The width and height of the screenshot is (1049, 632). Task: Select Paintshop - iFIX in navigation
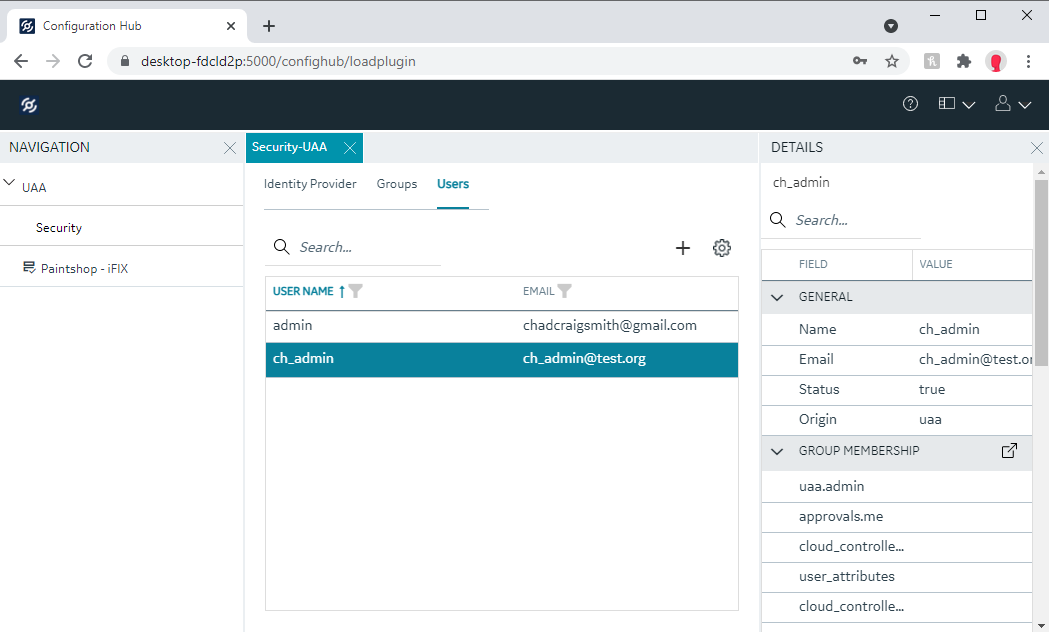(84, 268)
